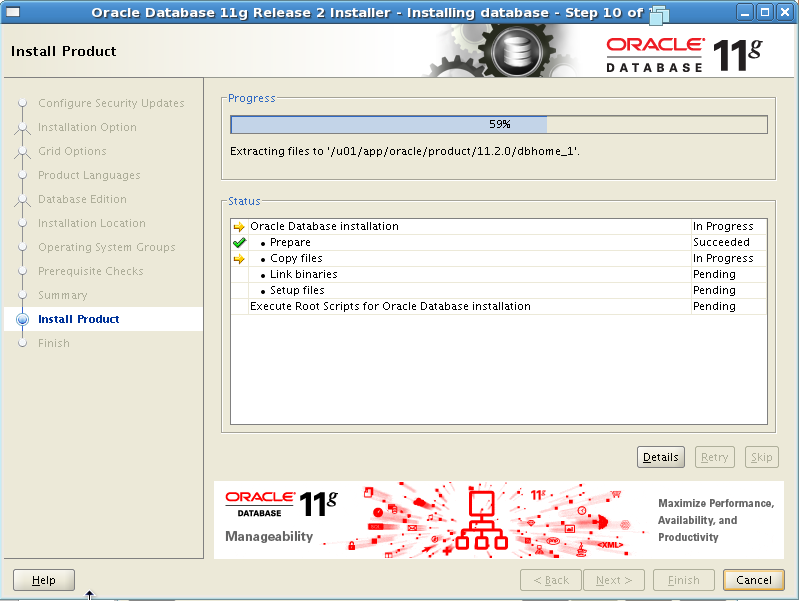The height and width of the screenshot is (601, 799).
Task: Select the Setup files row
Action: pyautogui.click(x=499, y=290)
